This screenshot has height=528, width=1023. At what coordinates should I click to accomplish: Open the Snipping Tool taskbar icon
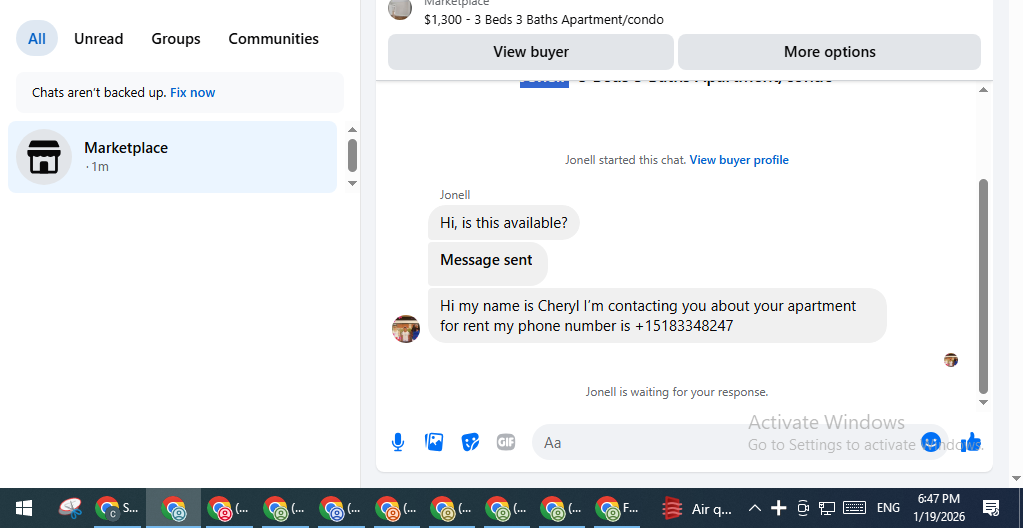click(70, 508)
